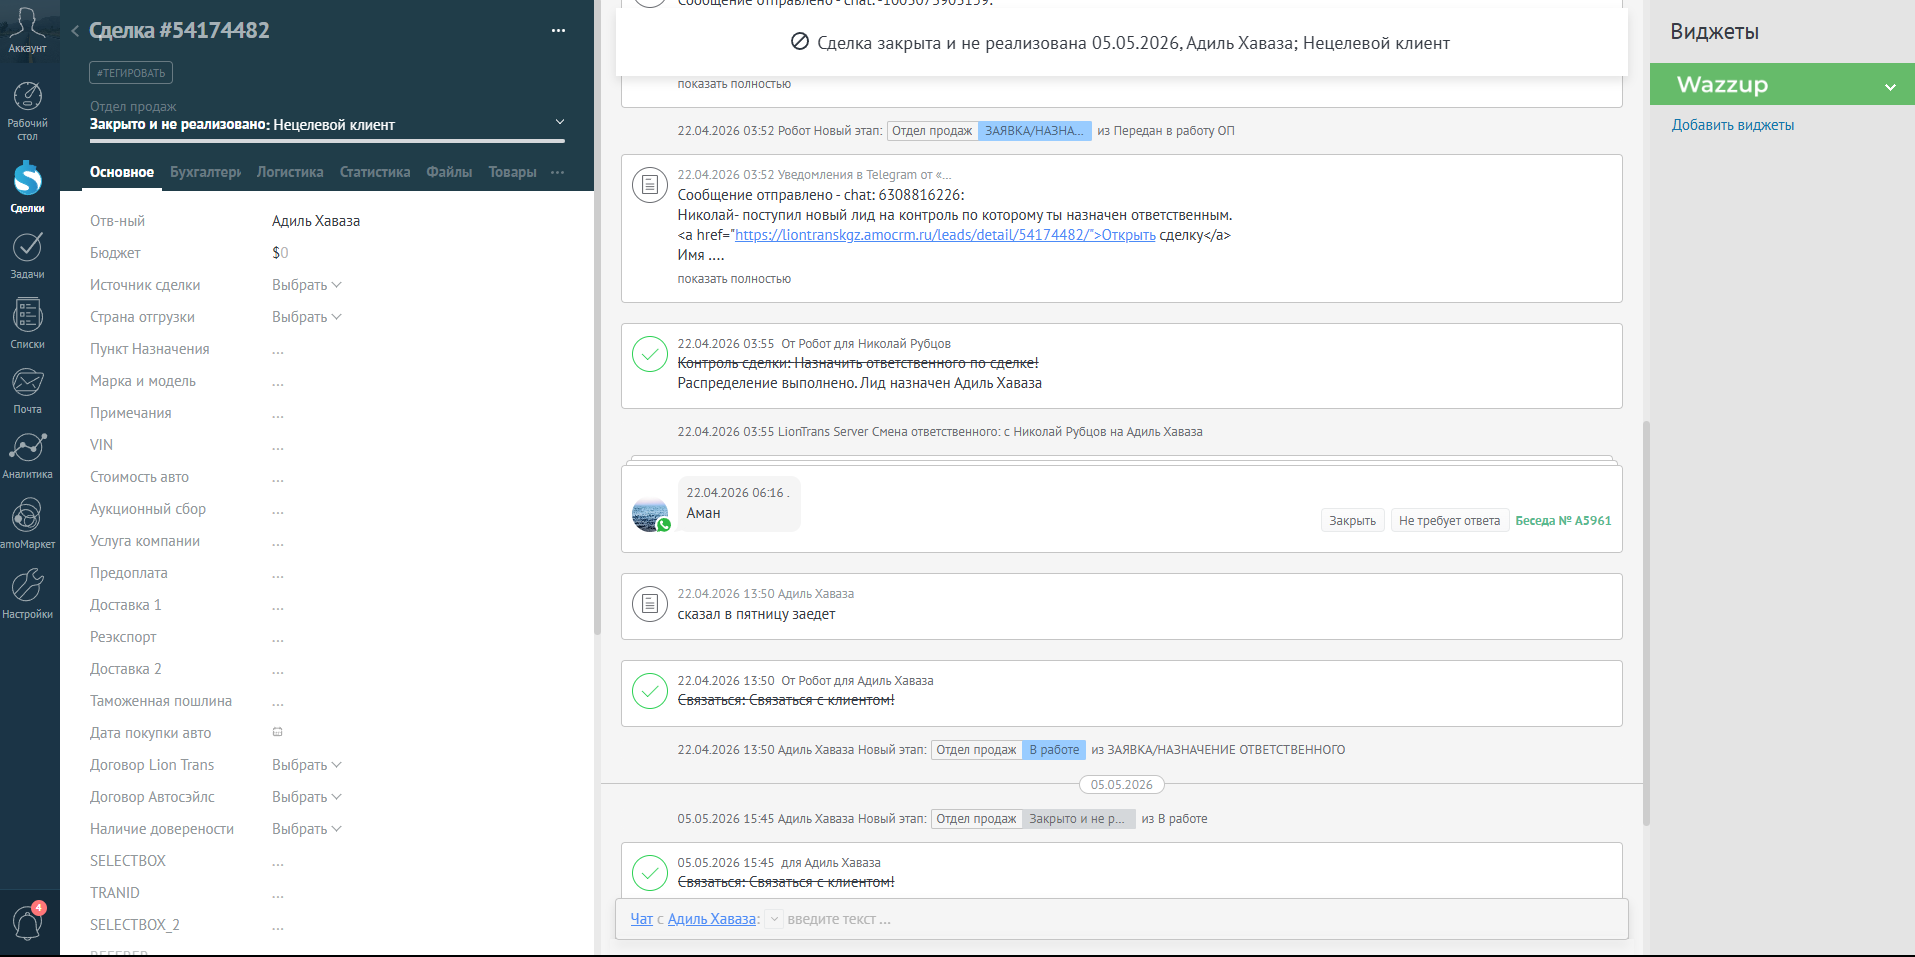Open Договор Lion Trans Выбрать dropdown
The image size is (1915, 957).
click(307, 765)
